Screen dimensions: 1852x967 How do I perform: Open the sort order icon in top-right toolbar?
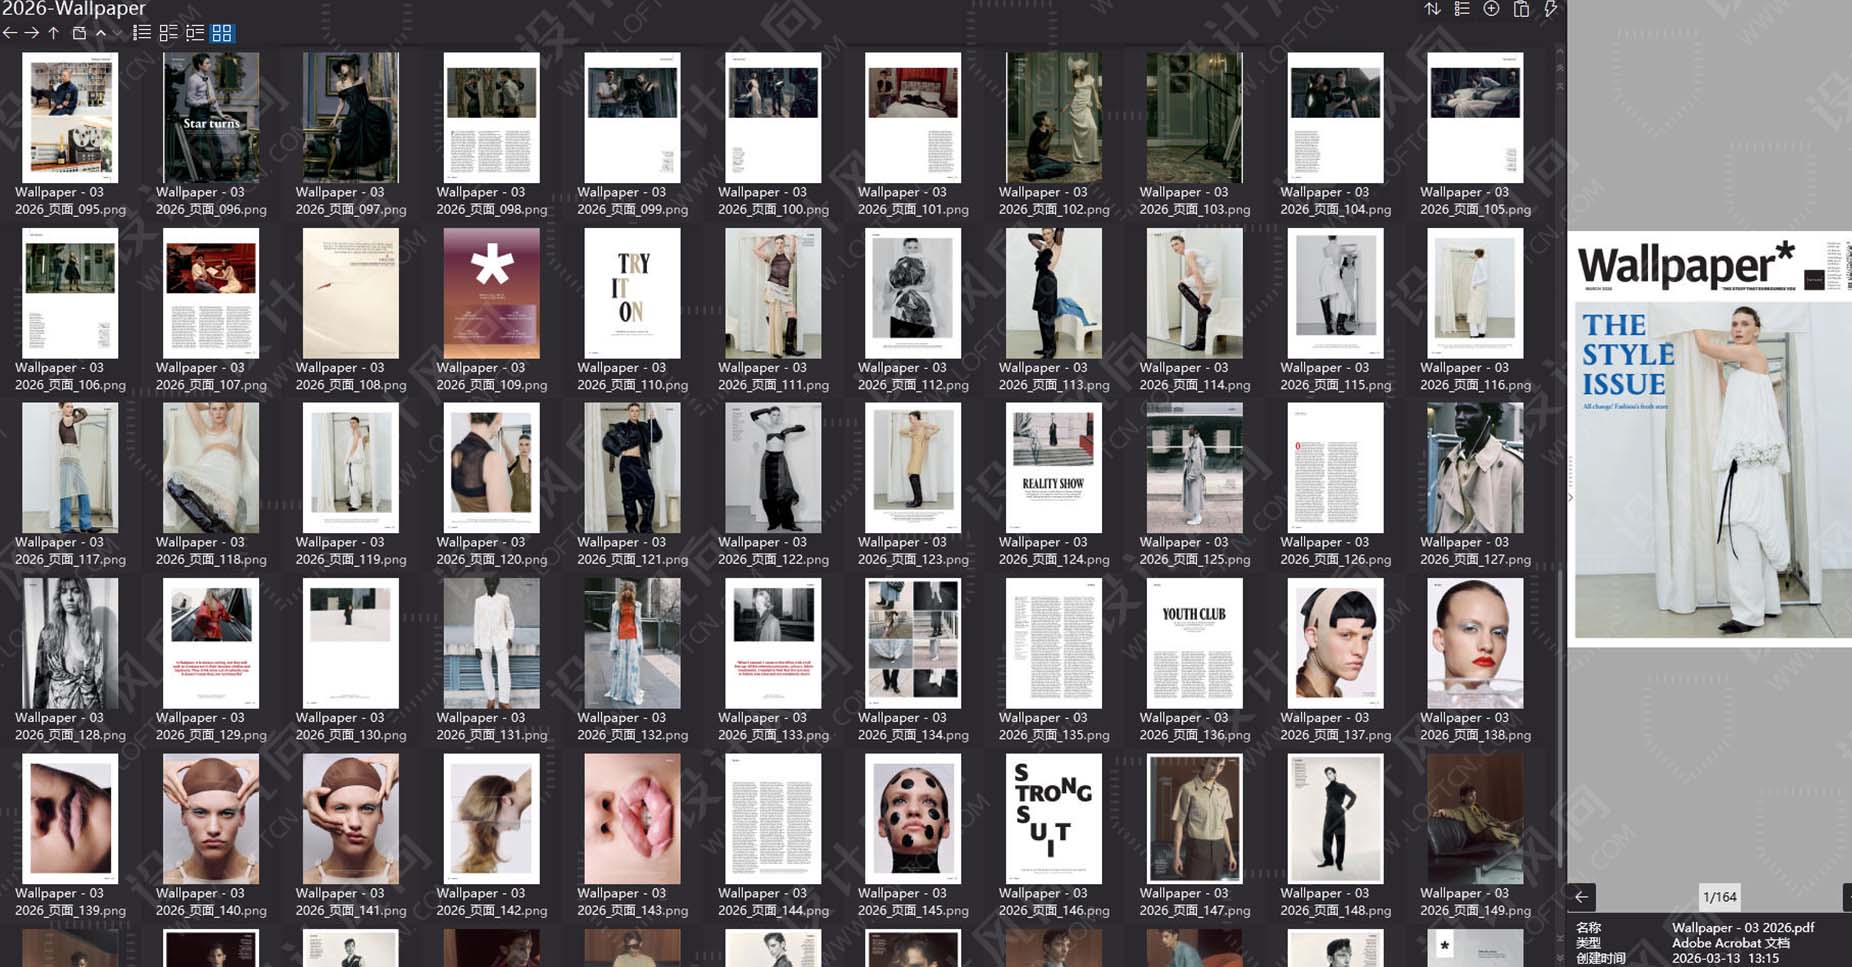[x=1432, y=9]
